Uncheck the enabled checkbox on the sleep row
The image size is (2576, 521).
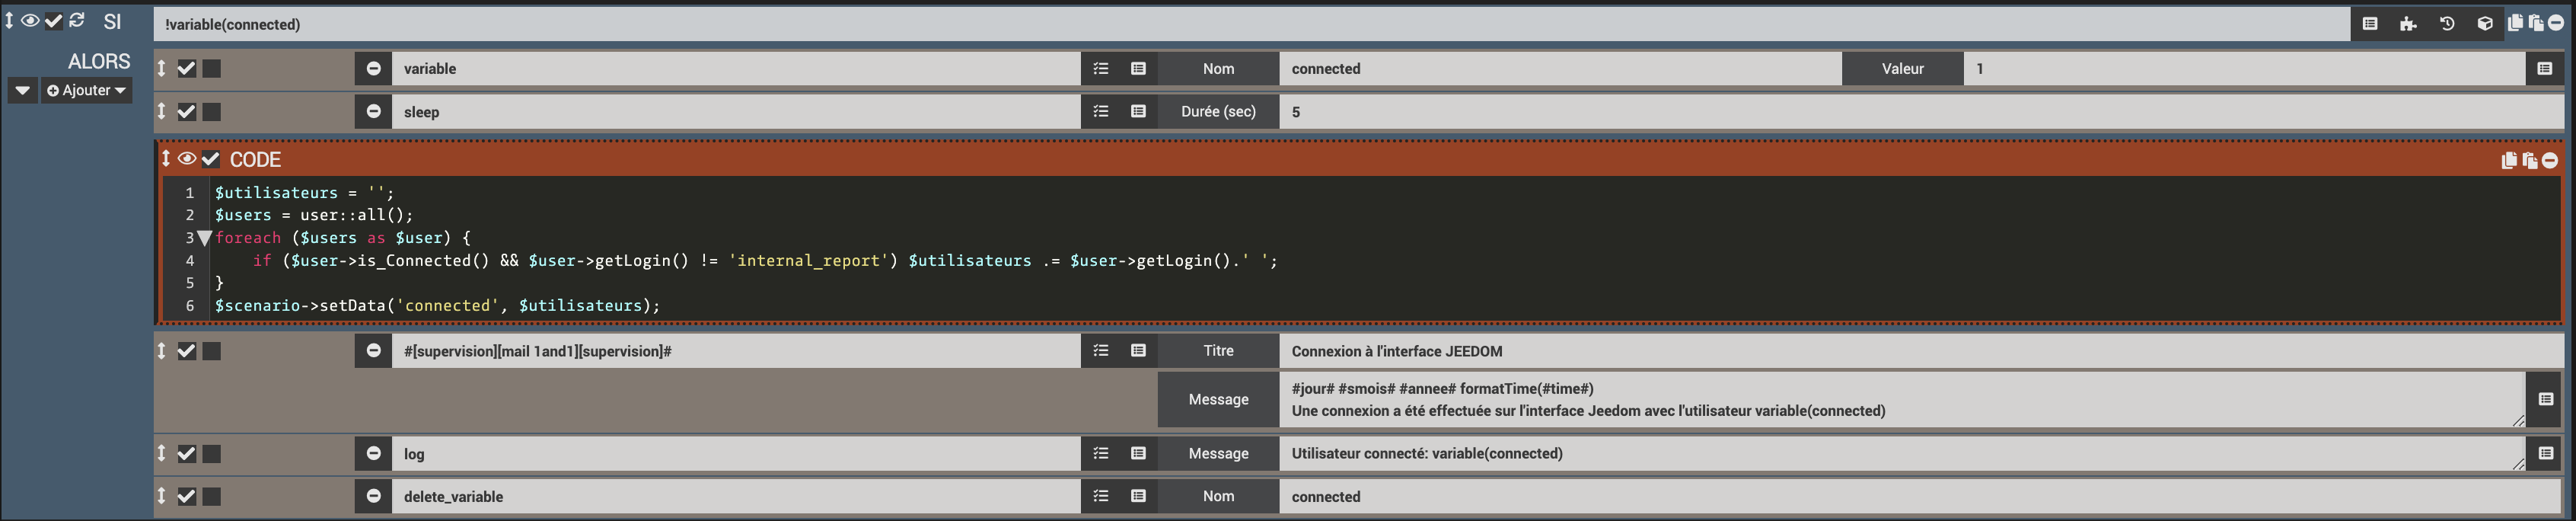pos(186,111)
